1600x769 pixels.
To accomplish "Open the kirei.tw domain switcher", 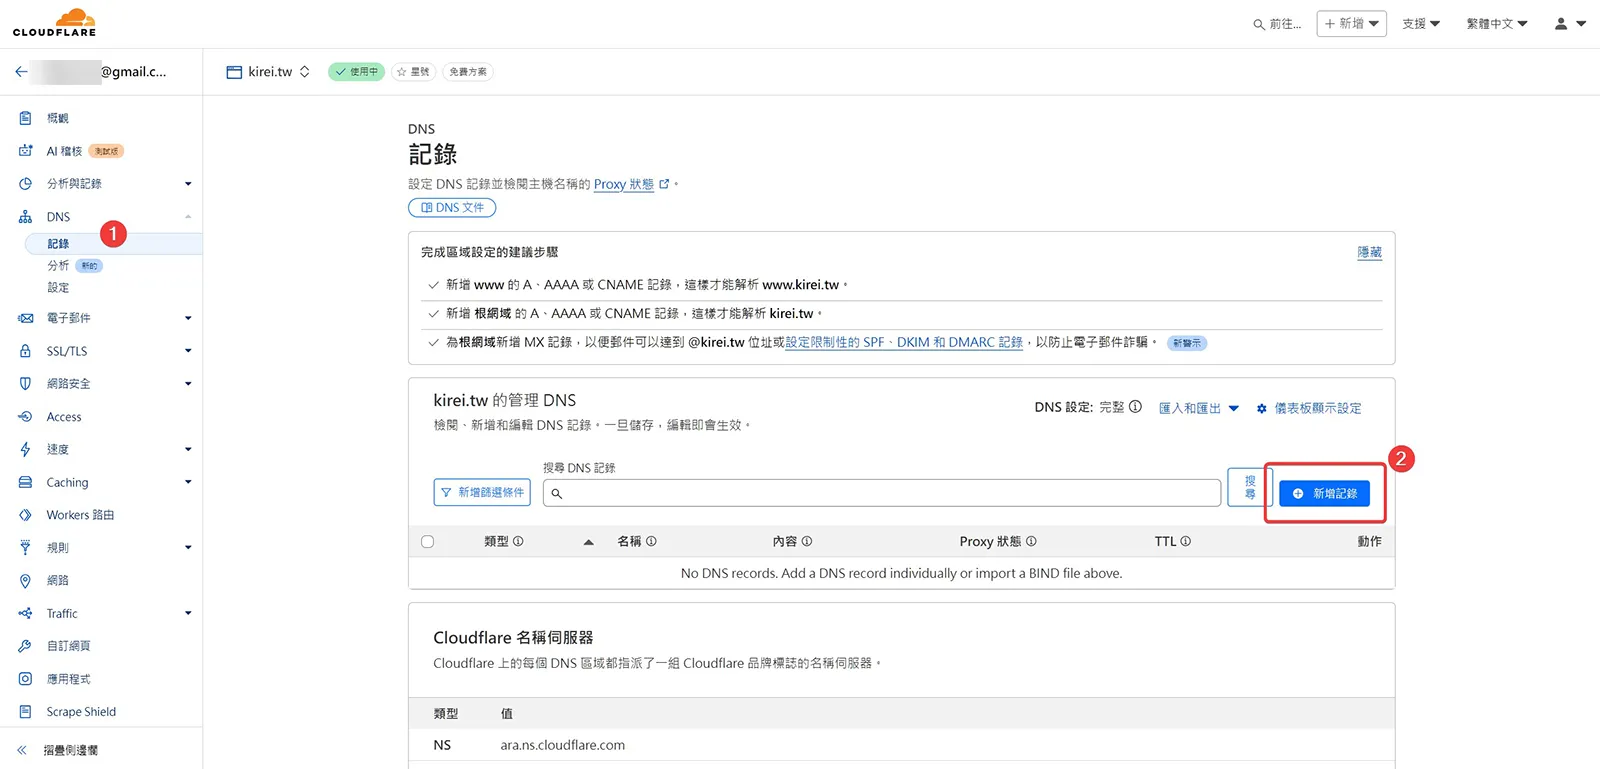I will click(x=269, y=72).
